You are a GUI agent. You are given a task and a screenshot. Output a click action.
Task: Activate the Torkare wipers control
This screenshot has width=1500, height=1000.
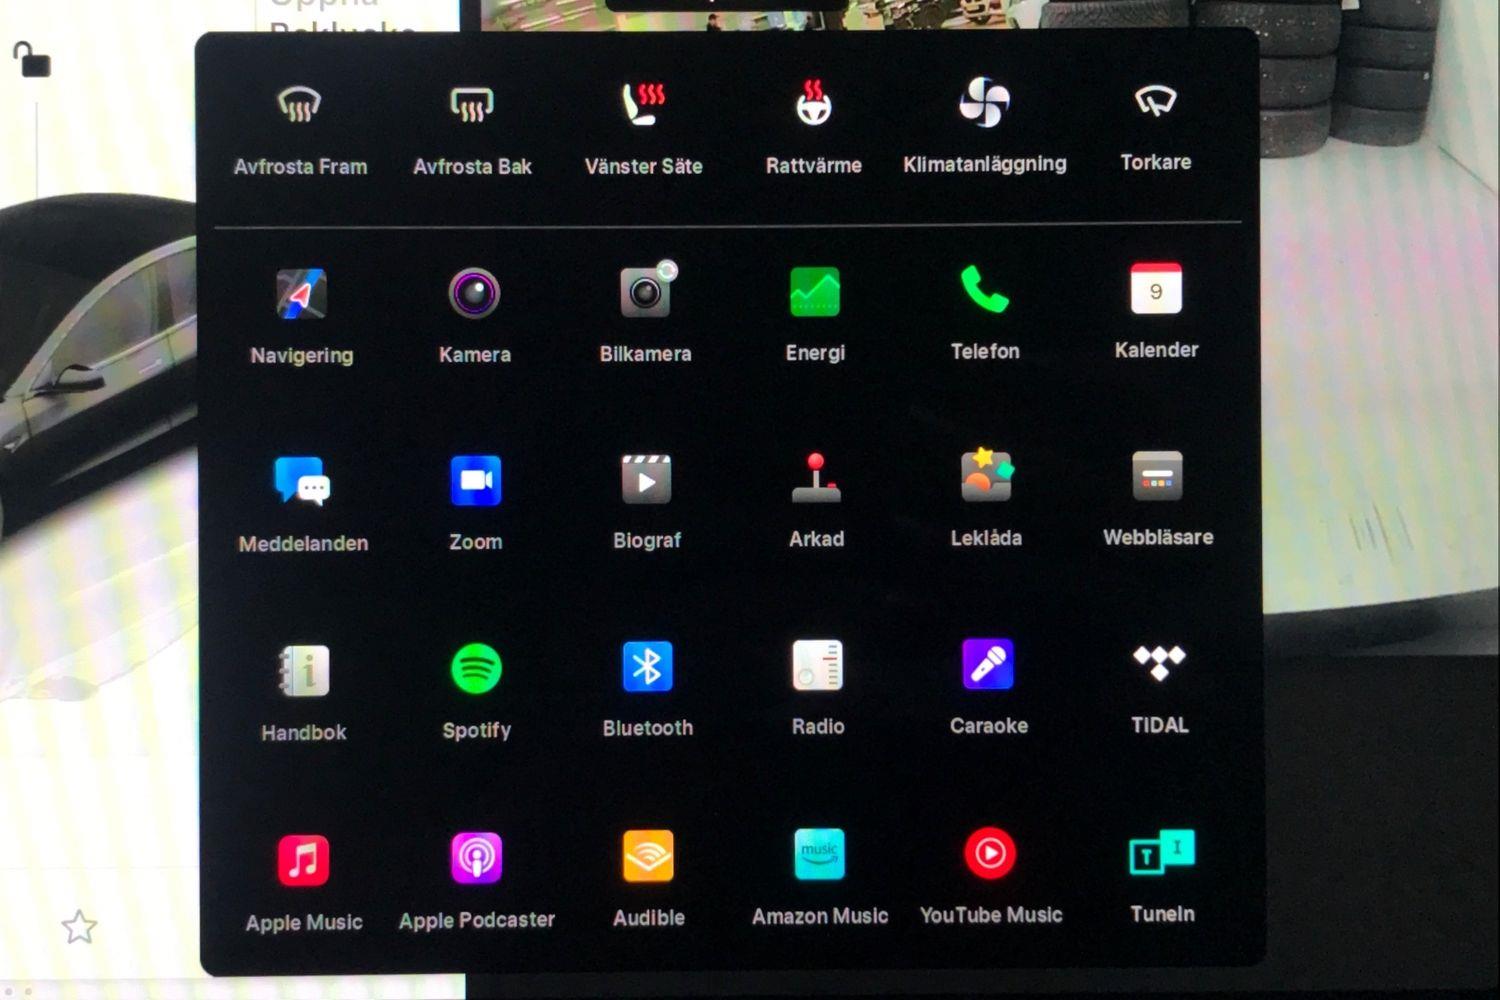1155,101
